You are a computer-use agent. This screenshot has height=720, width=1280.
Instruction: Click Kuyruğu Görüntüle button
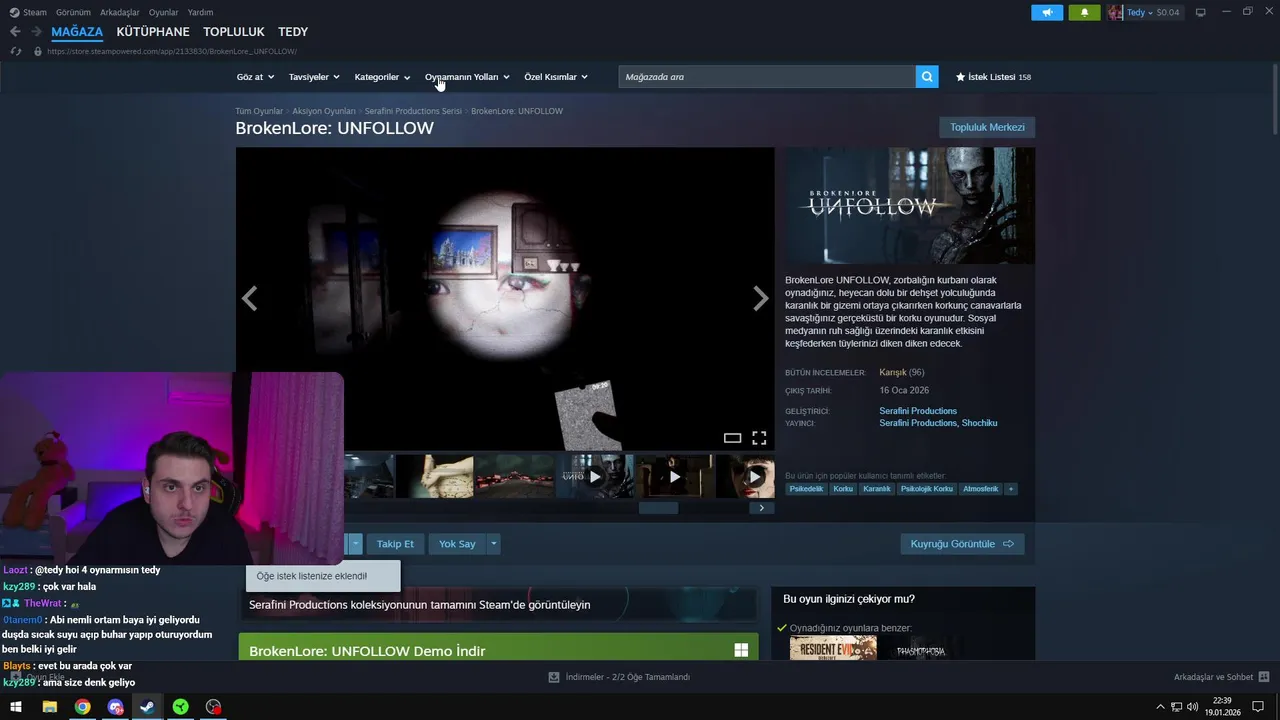click(x=962, y=544)
